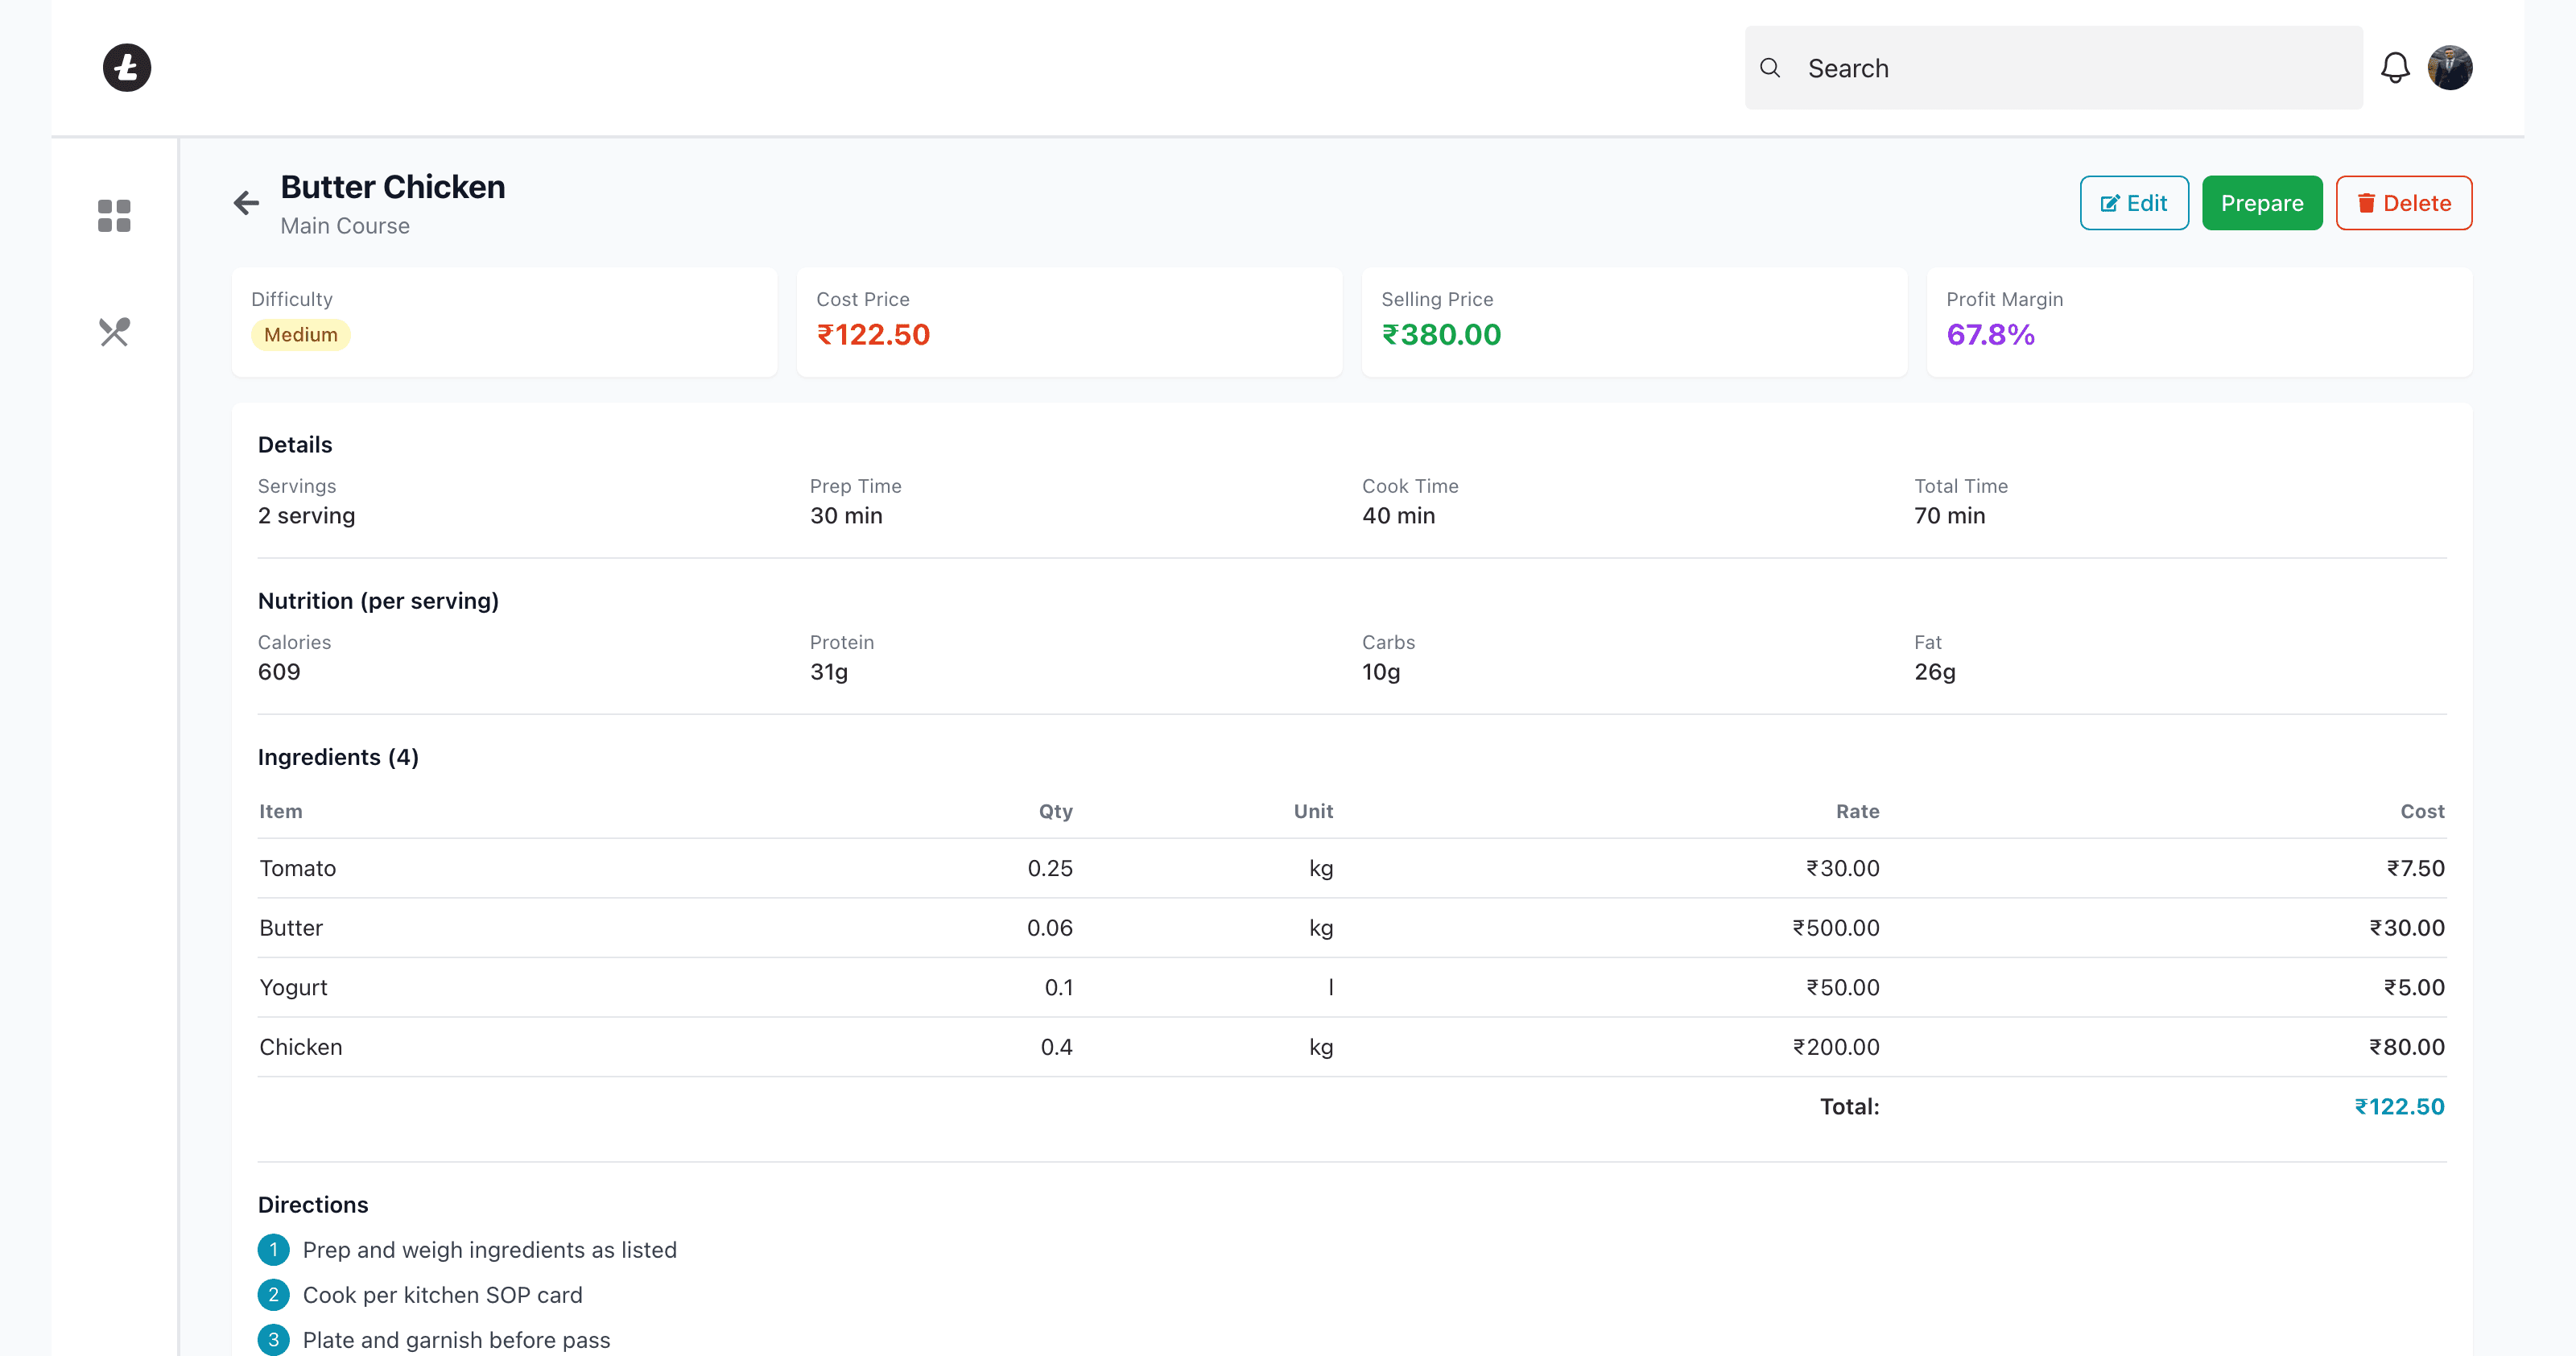Image resolution: width=2576 pixels, height=1356 pixels.
Task: Click the search magnifier icon
Action: (1770, 68)
